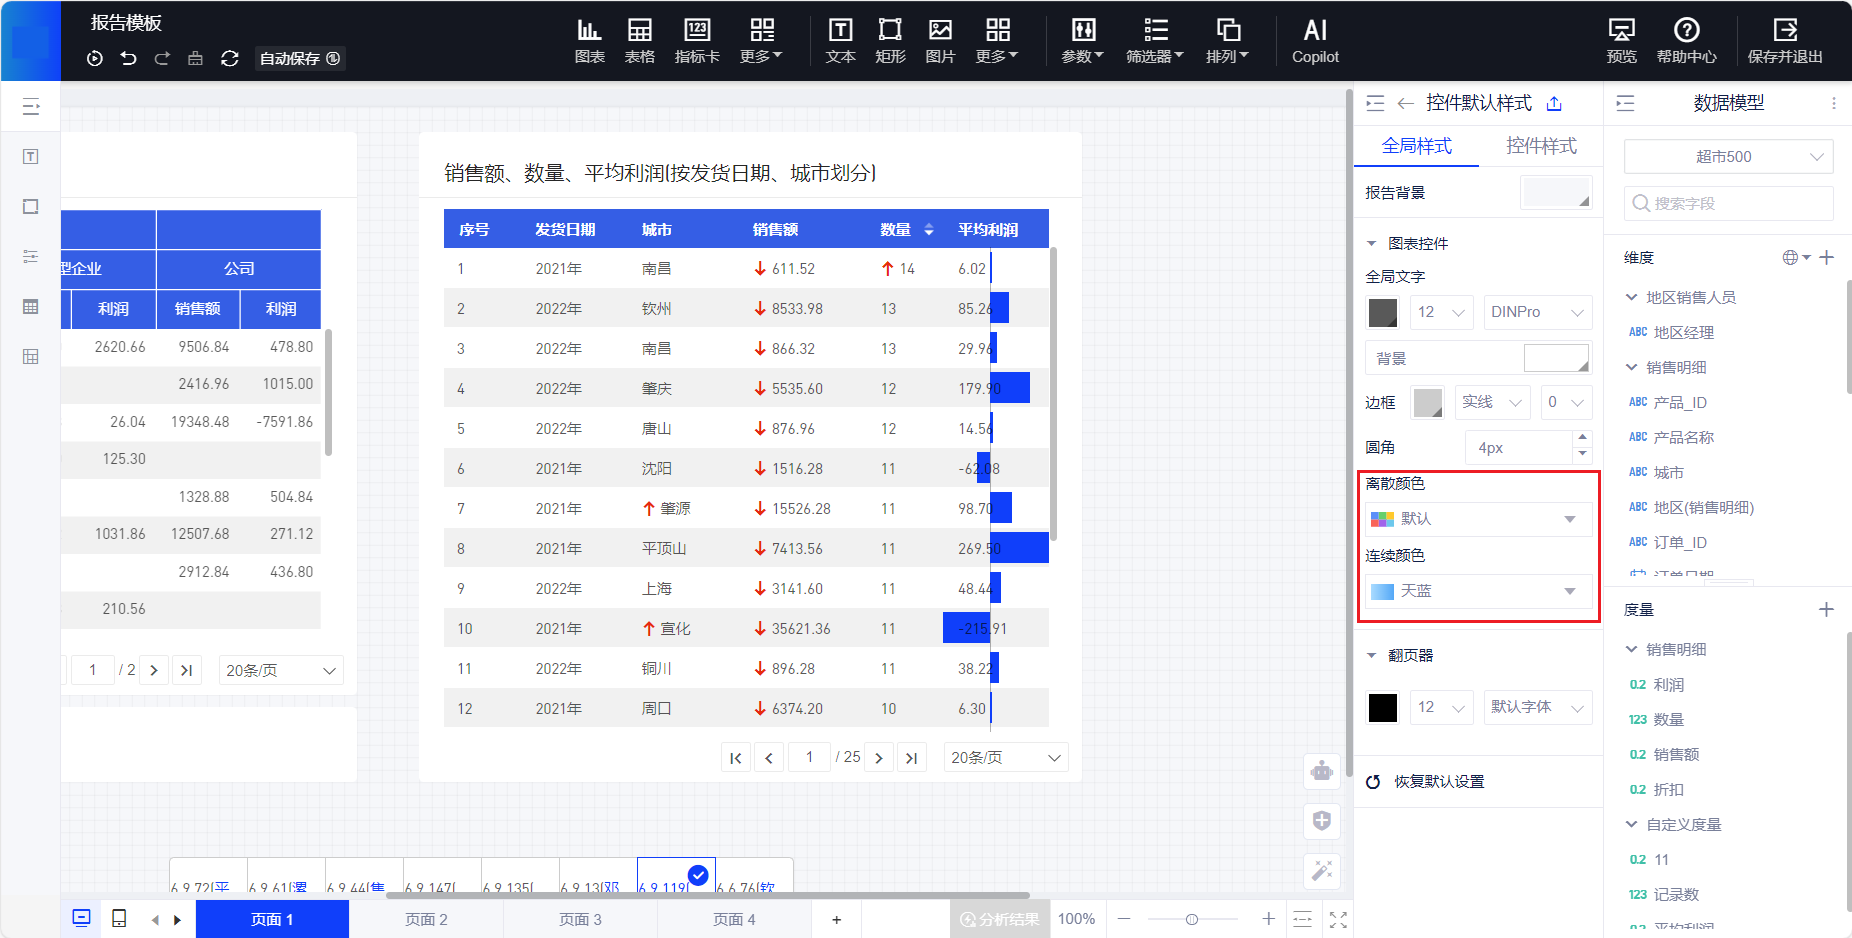Open the 超市500 data model dropdown
The width and height of the screenshot is (1852, 938).
(x=1728, y=157)
